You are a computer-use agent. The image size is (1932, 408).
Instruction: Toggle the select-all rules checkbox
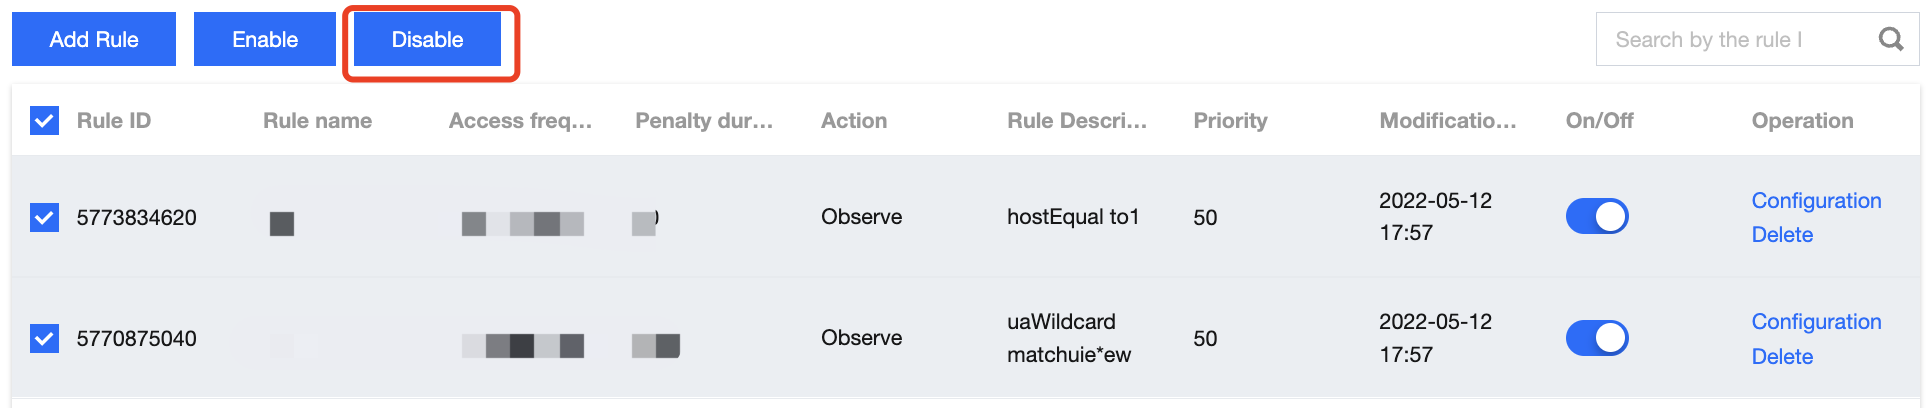[44, 121]
